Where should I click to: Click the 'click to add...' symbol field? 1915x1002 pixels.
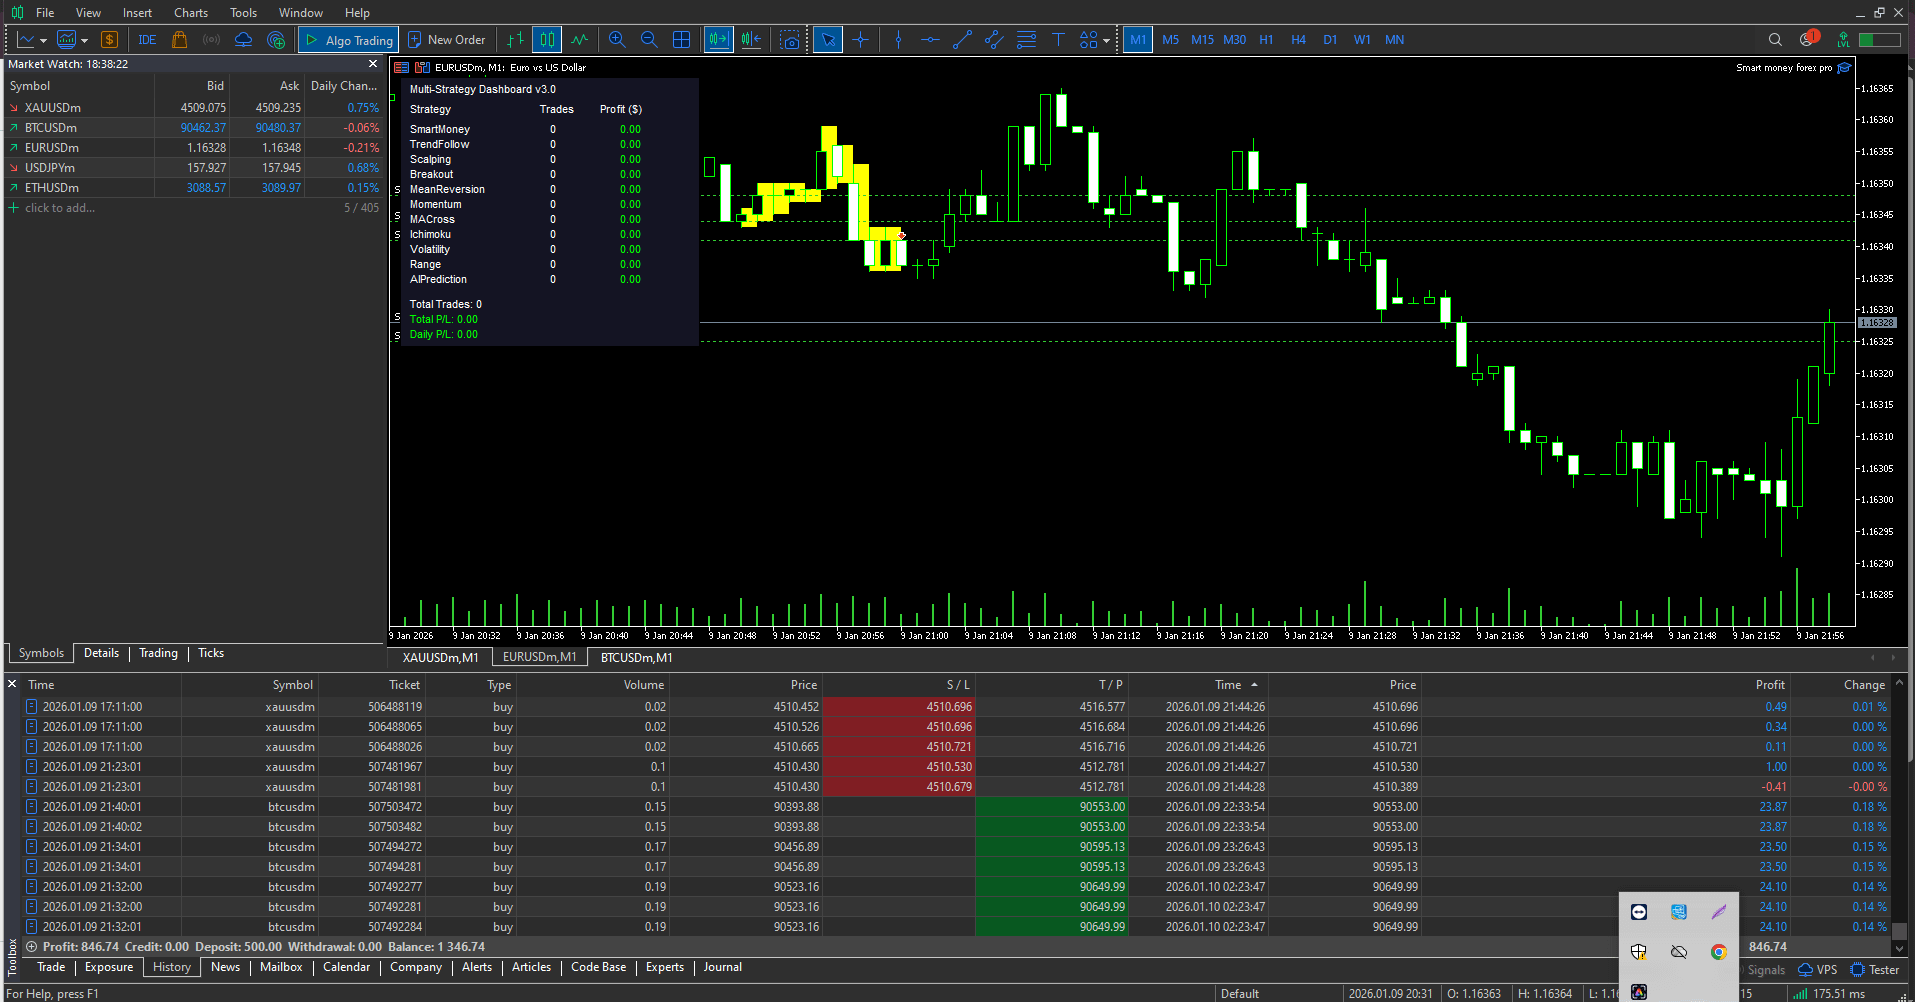[x=59, y=208]
